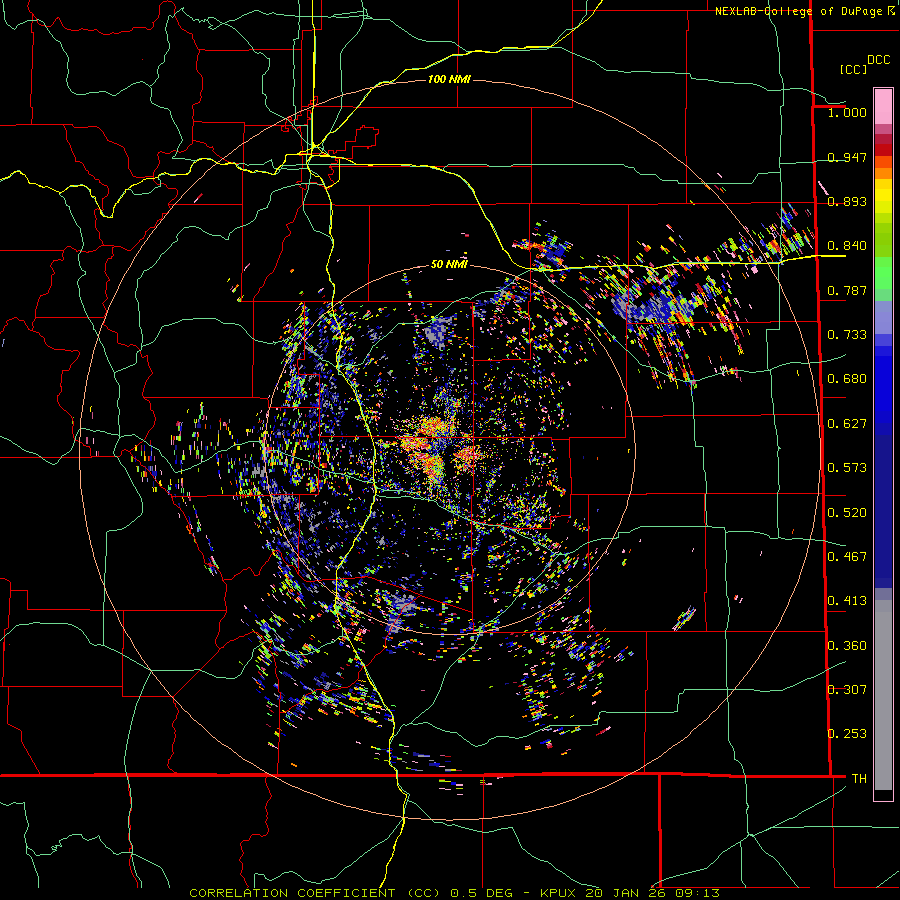Click the 0.733 scale value

(847, 335)
